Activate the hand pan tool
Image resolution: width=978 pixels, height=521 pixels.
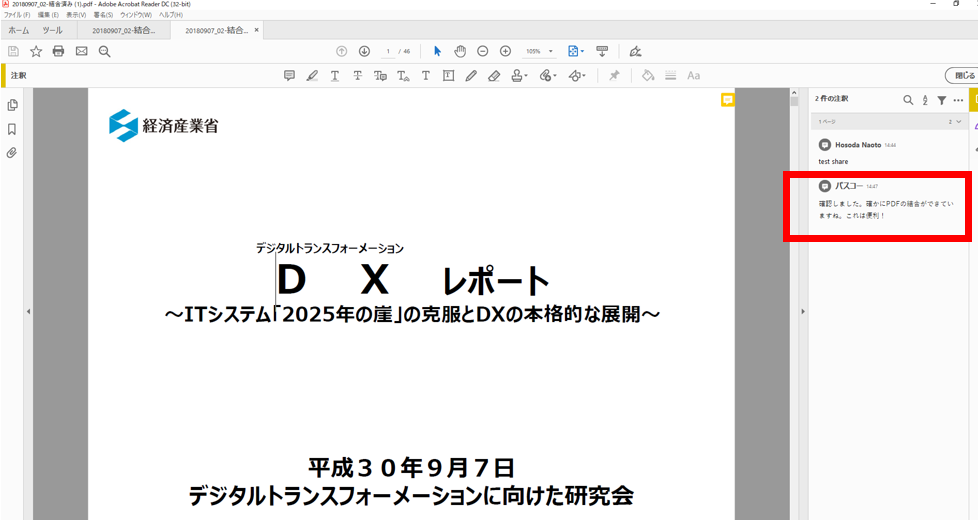[x=460, y=51]
